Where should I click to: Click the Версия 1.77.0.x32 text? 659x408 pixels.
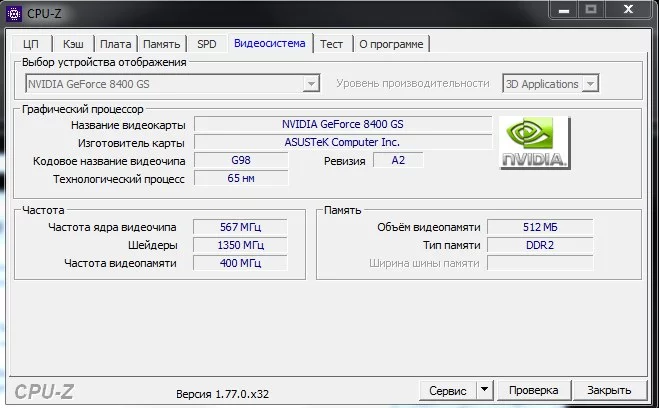pyautogui.click(x=222, y=394)
